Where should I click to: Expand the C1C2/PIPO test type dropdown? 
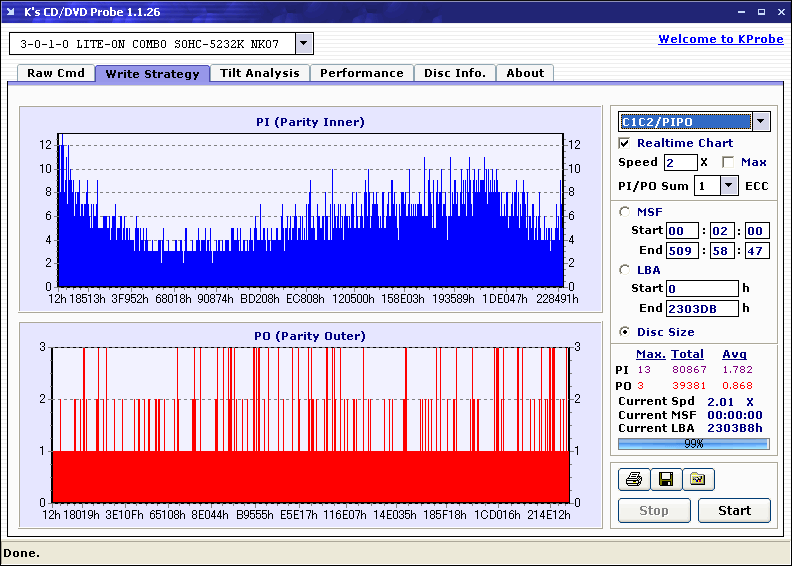coord(760,122)
